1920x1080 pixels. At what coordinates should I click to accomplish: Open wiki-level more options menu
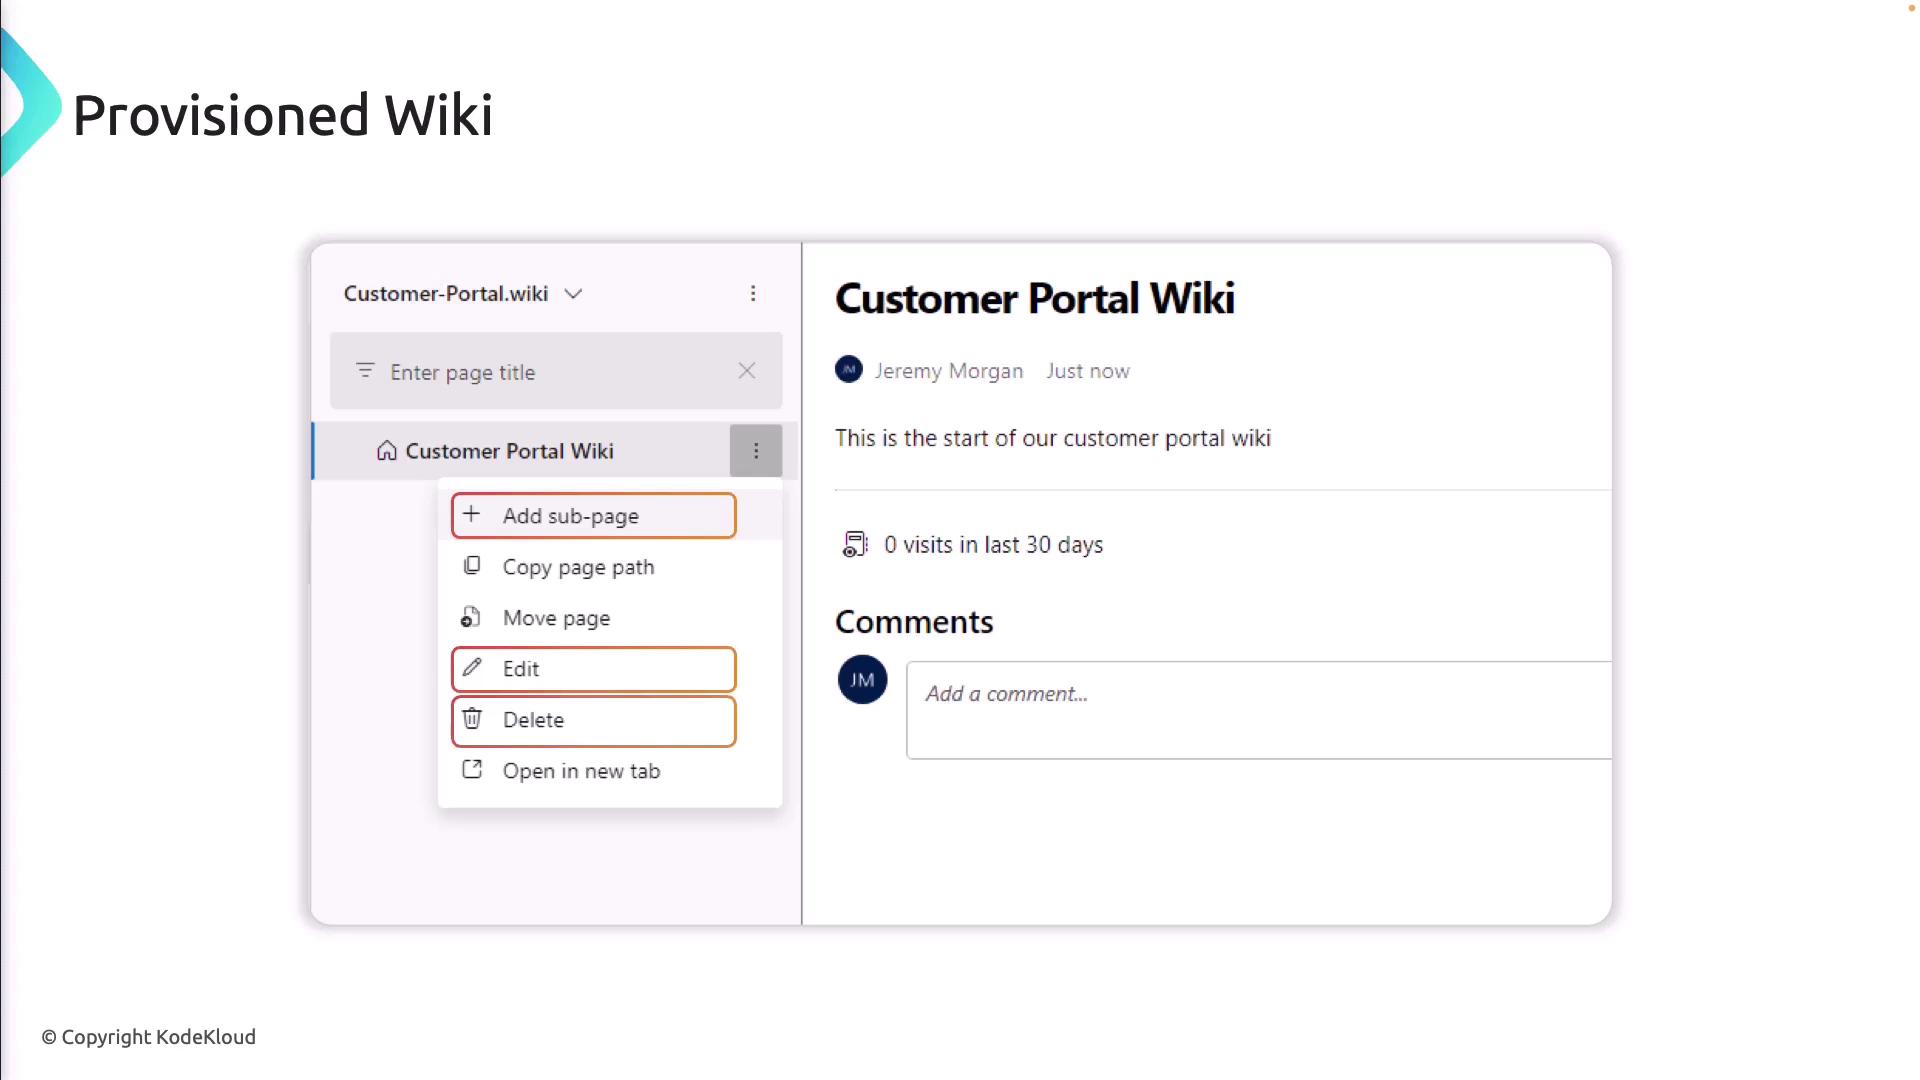(753, 293)
